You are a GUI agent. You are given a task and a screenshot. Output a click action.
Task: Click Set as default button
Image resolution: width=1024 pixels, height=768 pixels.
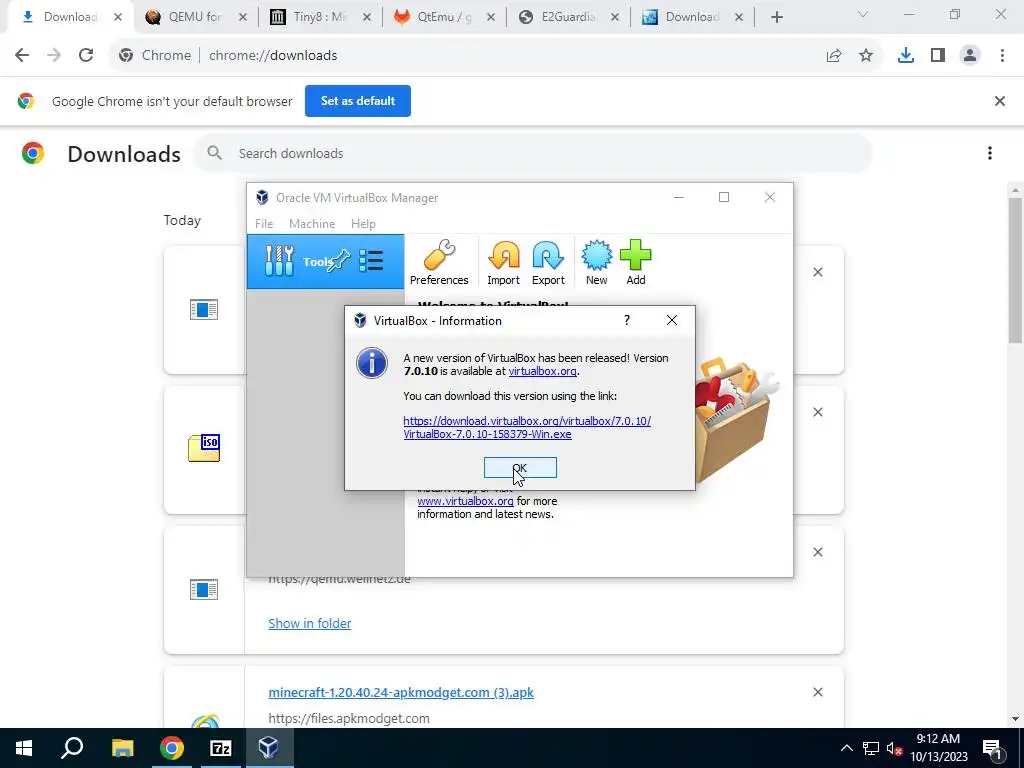(x=358, y=101)
